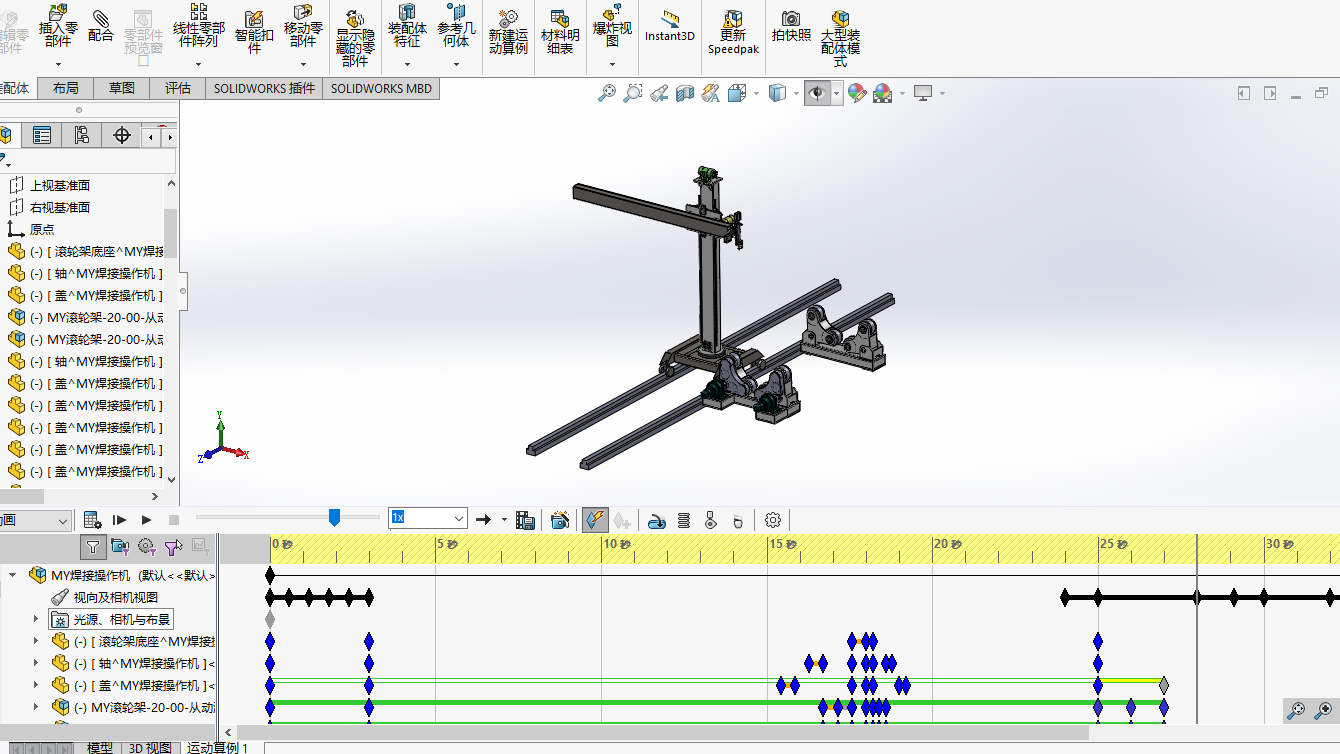The height and width of the screenshot is (754, 1340).
Task: Toggle the autokey button in motion toolbar
Action: coord(595,520)
